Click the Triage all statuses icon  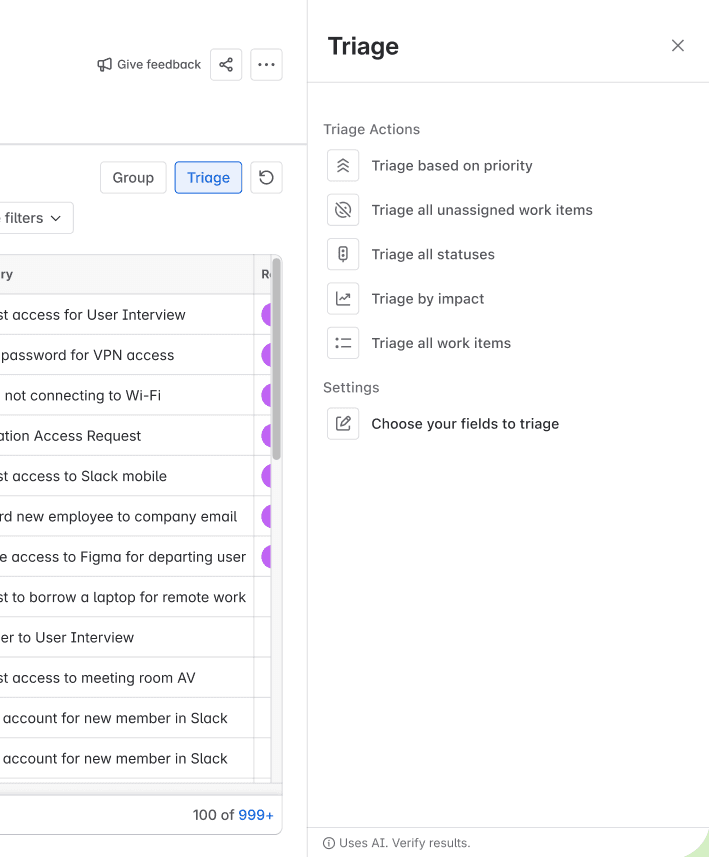pos(343,254)
